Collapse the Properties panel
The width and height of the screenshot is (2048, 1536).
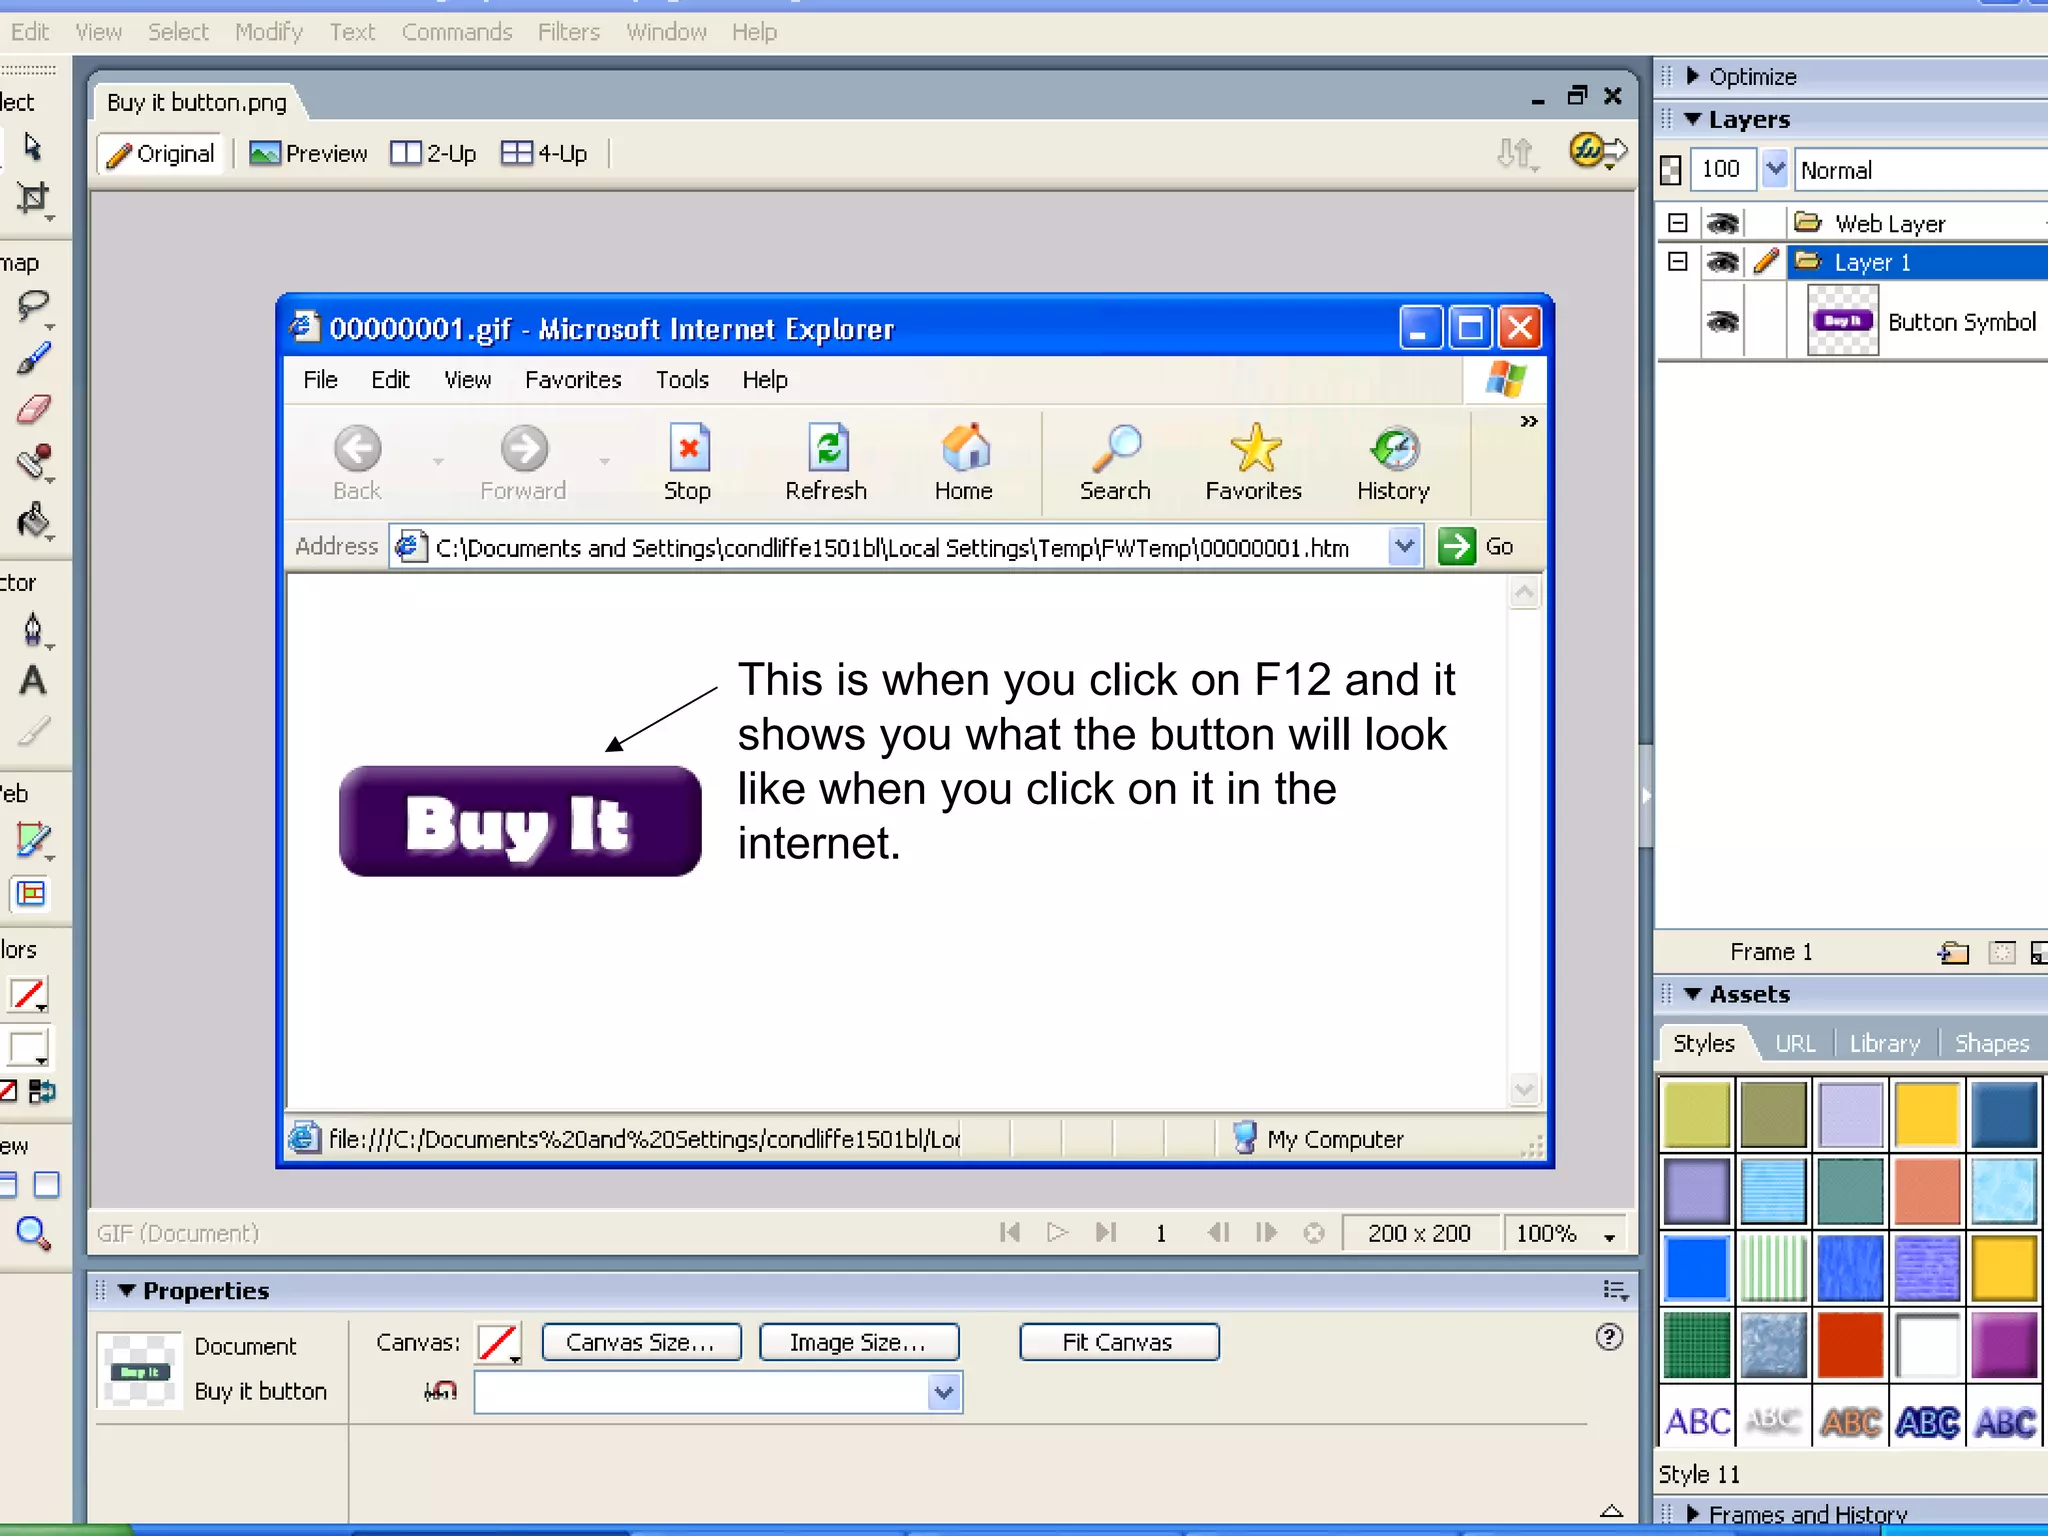coord(127,1291)
